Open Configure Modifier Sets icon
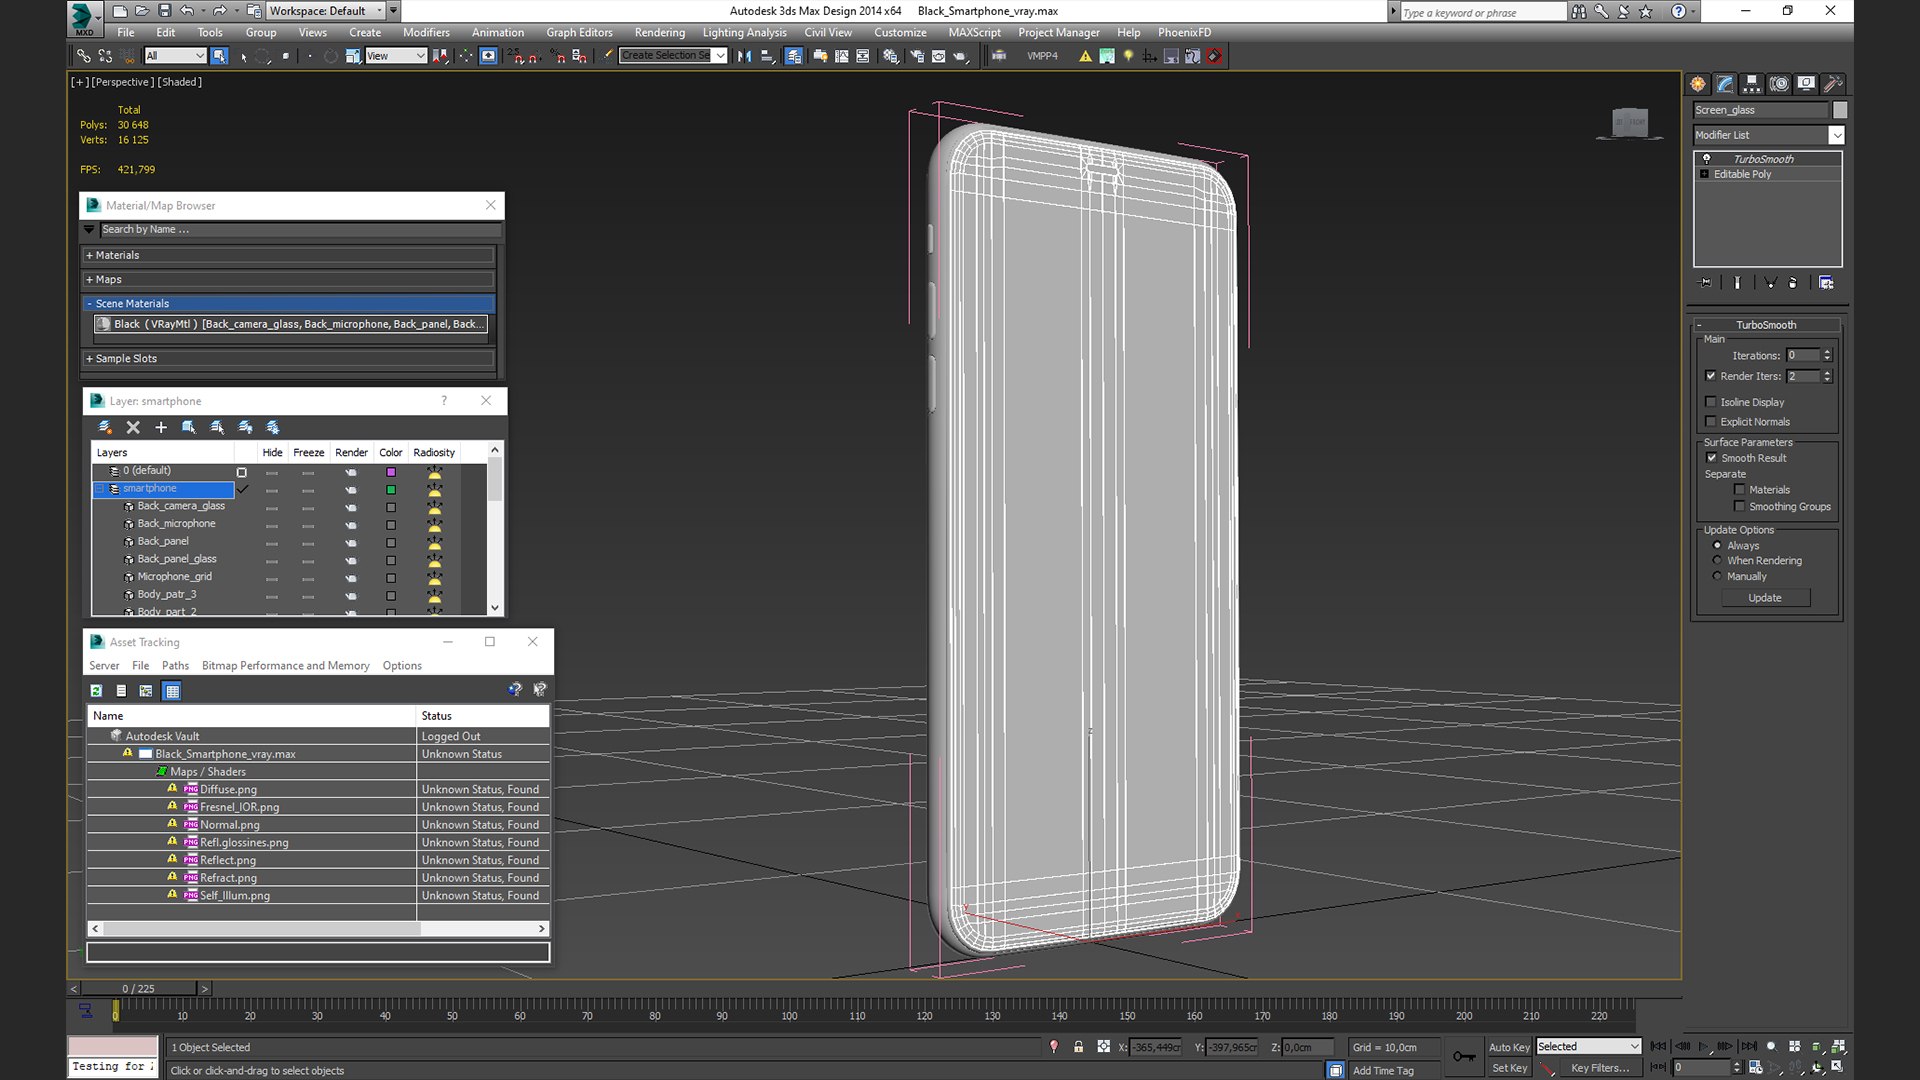Image resolution: width=1920 pixels, height=1080 pixels. tap(1826, 283)
